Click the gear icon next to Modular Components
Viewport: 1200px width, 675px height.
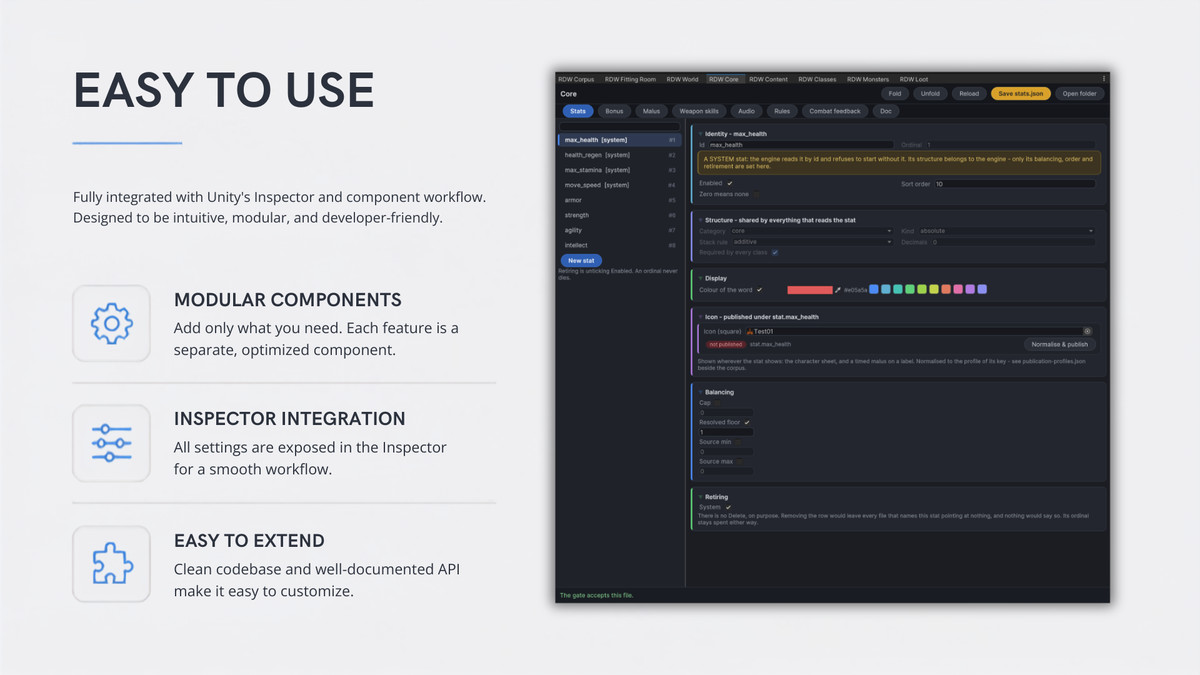[x=111, y=323]
